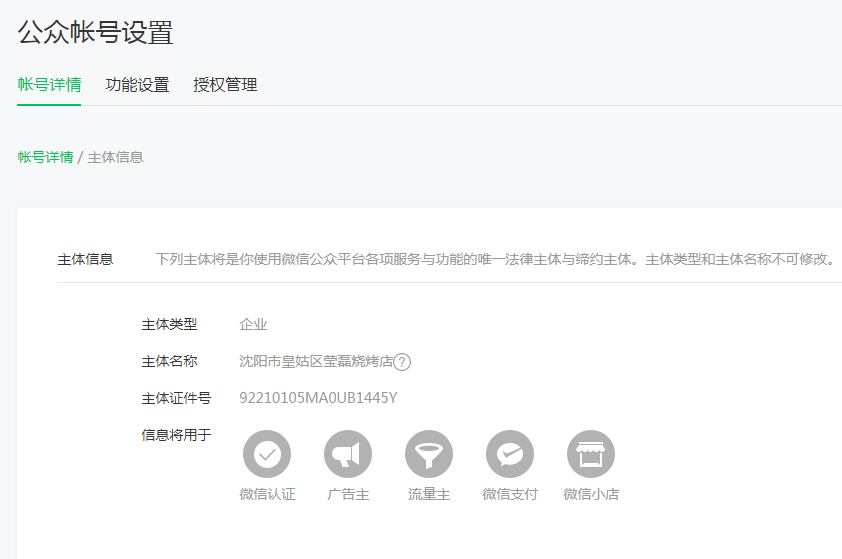Open the 功能设置 tab
The image size is (842, 559).
coord(137,85)
